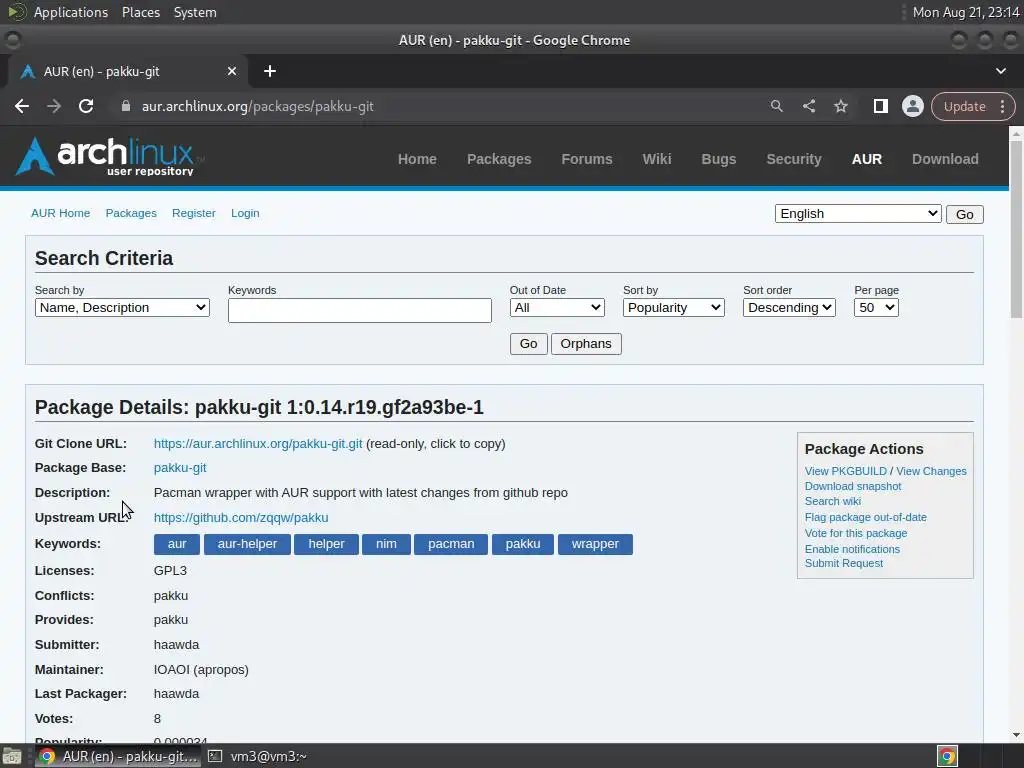Share this page via the share icon
Viewport: 1024px width, 768px height.
(808, 106)
